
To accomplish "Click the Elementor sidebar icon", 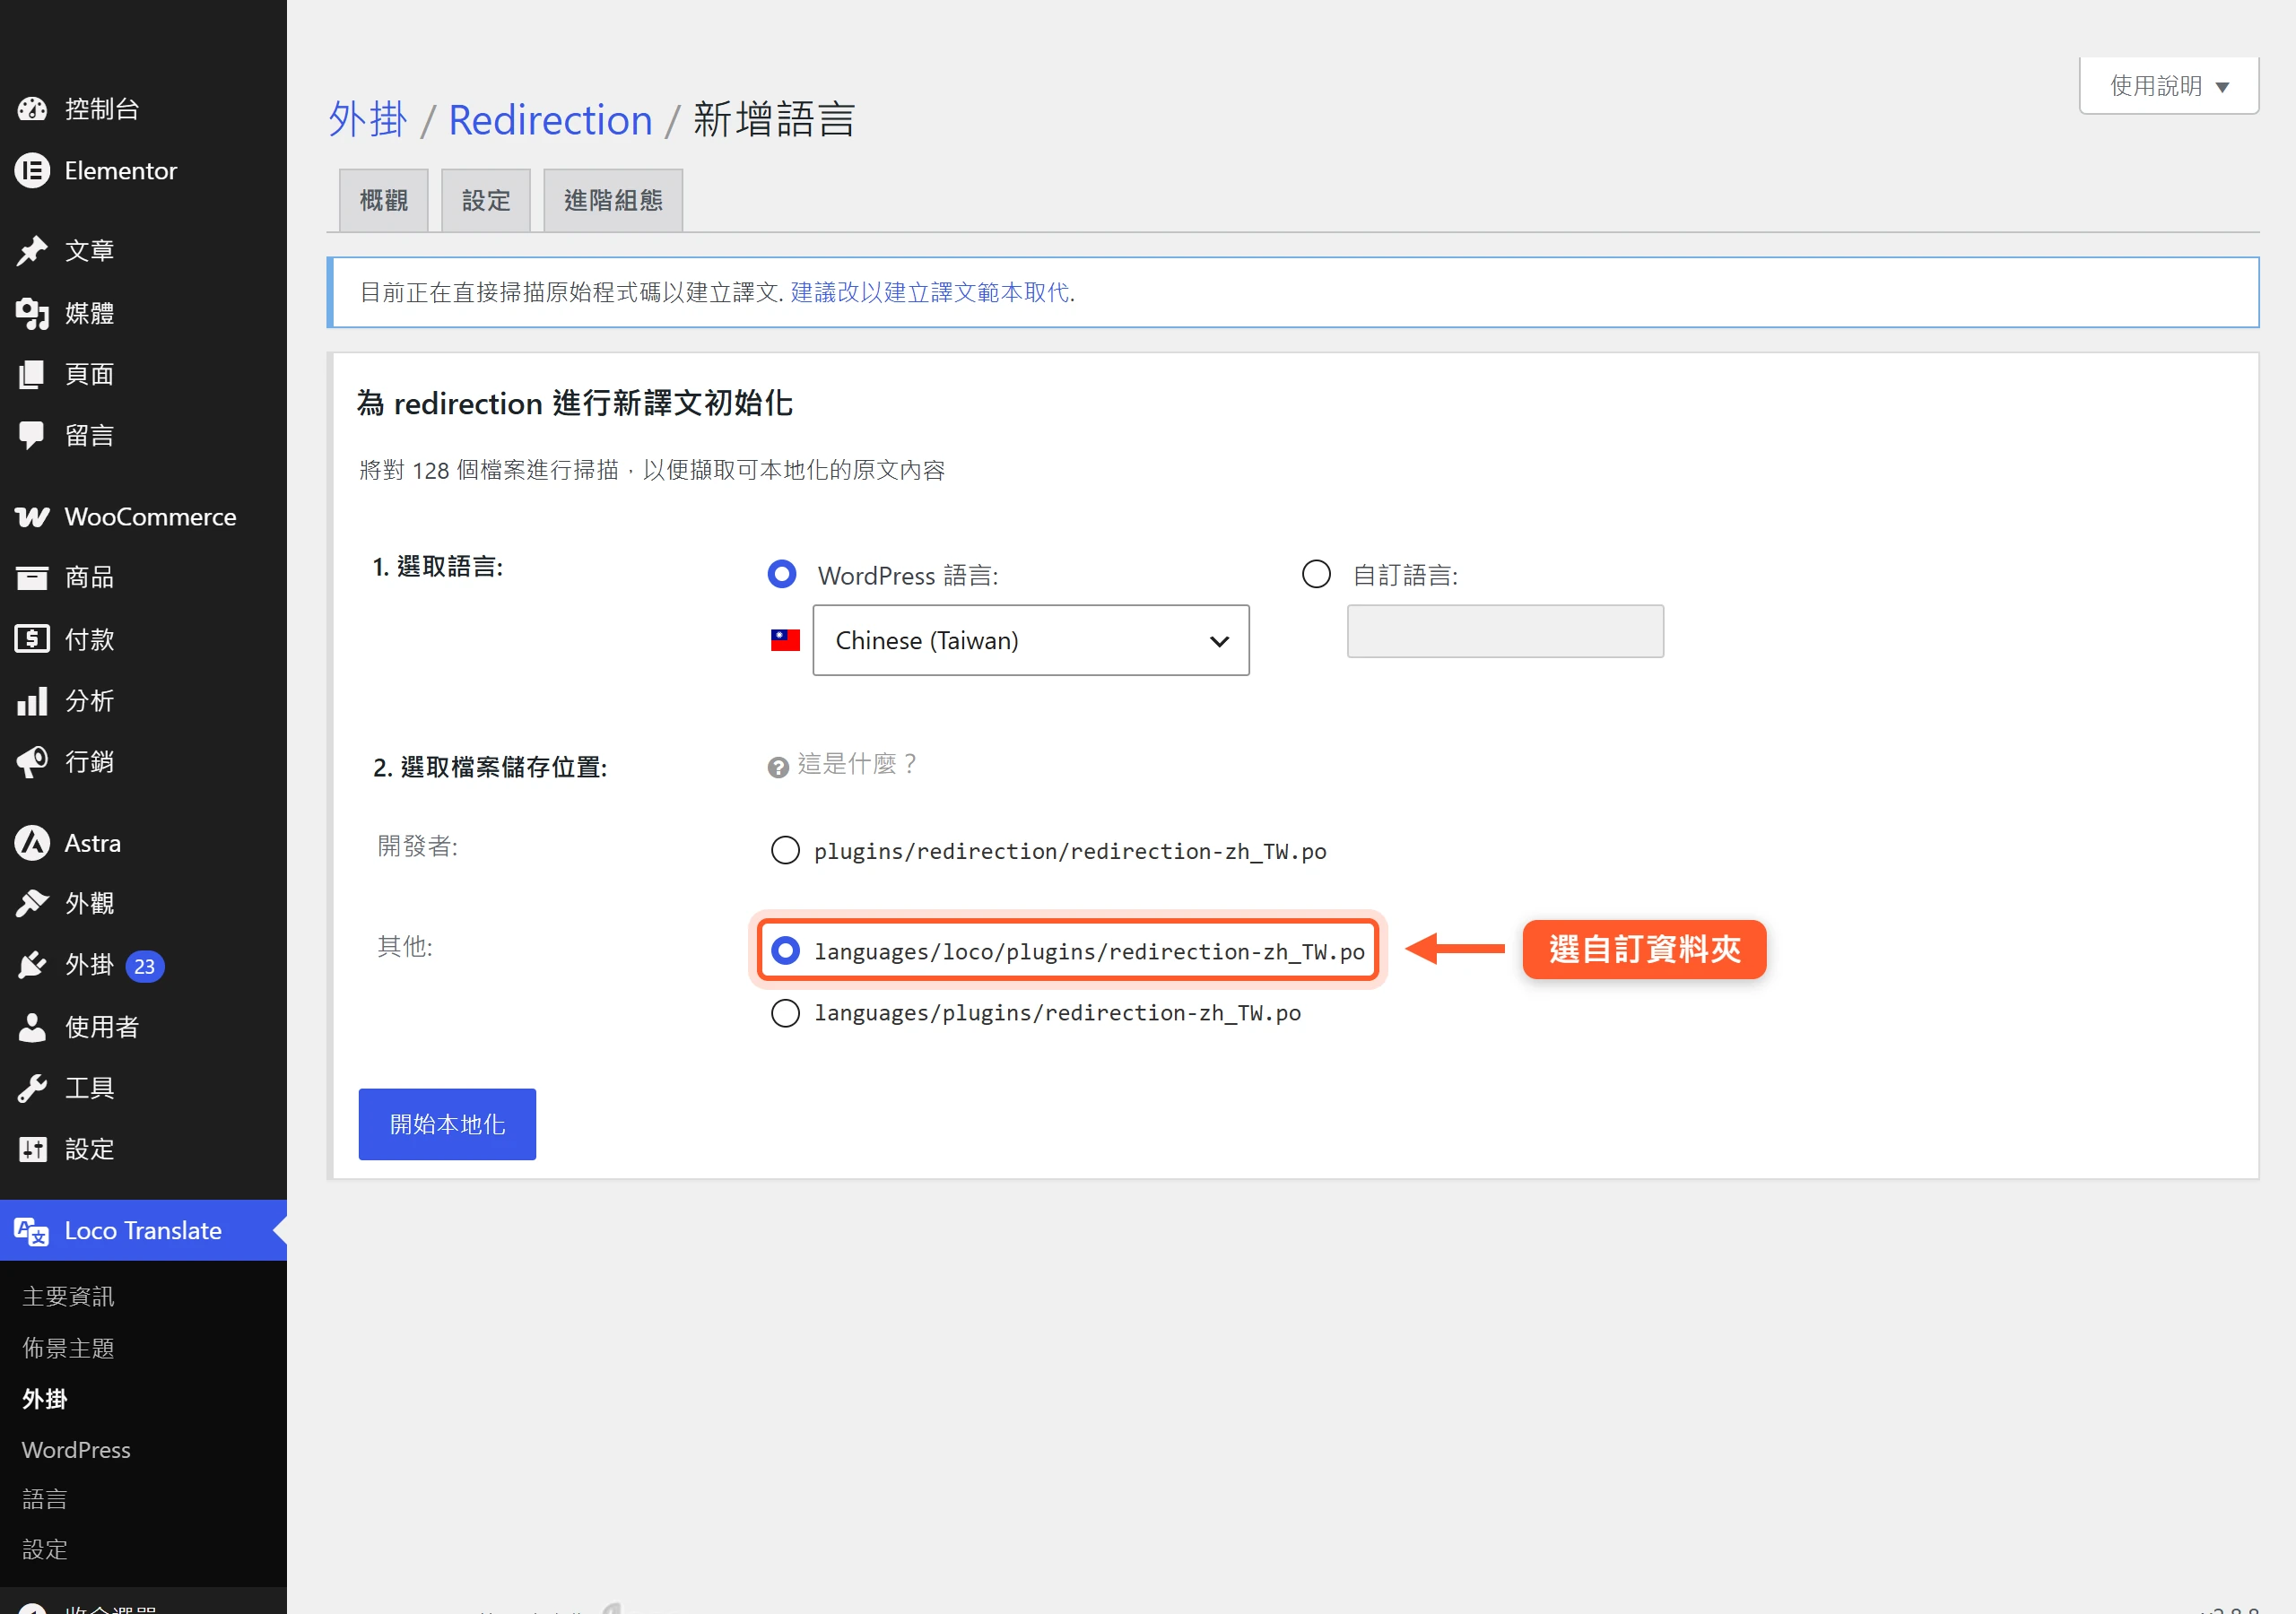I will pyautogui.click(x=32, y=171).
